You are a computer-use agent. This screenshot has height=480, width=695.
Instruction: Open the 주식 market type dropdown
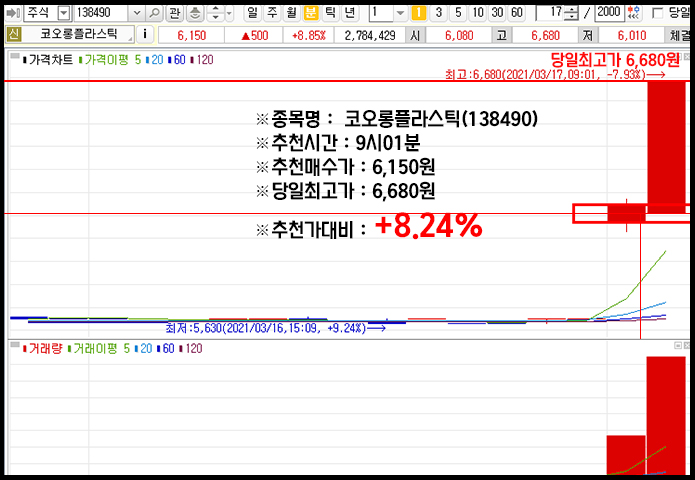click(64, 13)
